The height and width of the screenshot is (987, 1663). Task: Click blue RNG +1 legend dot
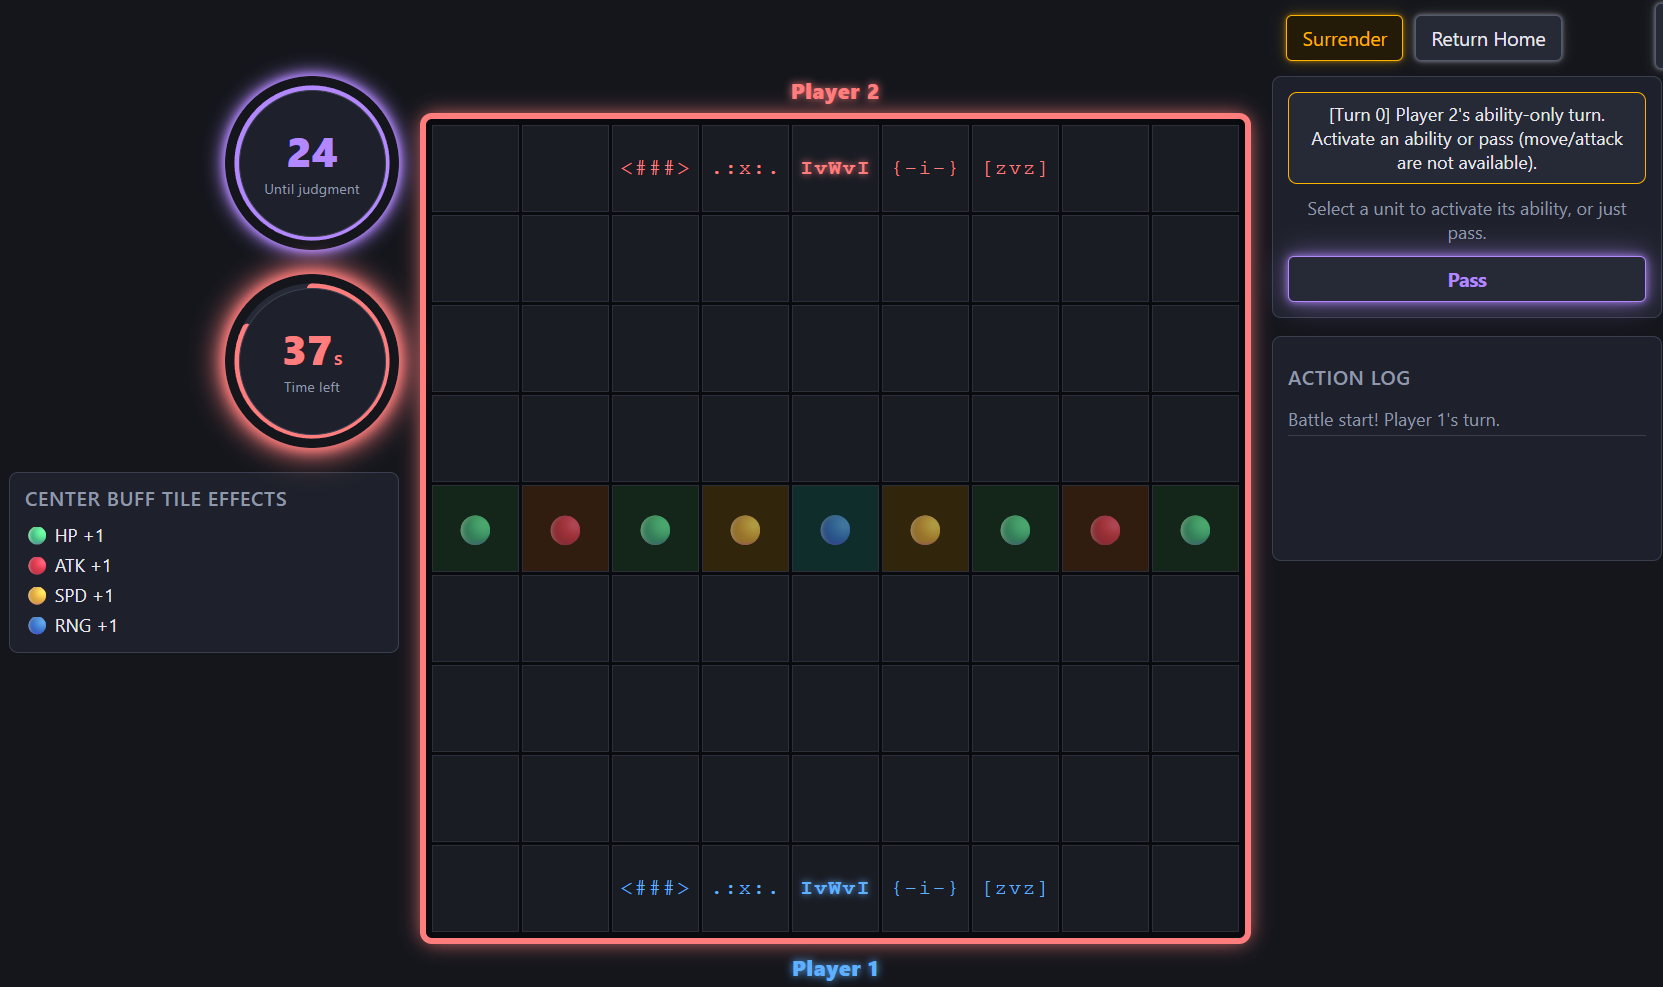(37, 625)
